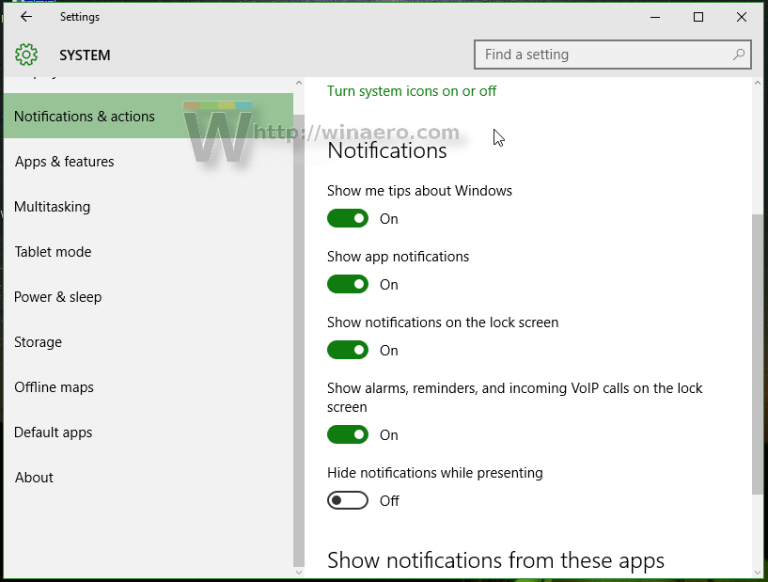Click content pane scrollbar up arrow
This screenshot has width=768, height=582.
point(757,83)
